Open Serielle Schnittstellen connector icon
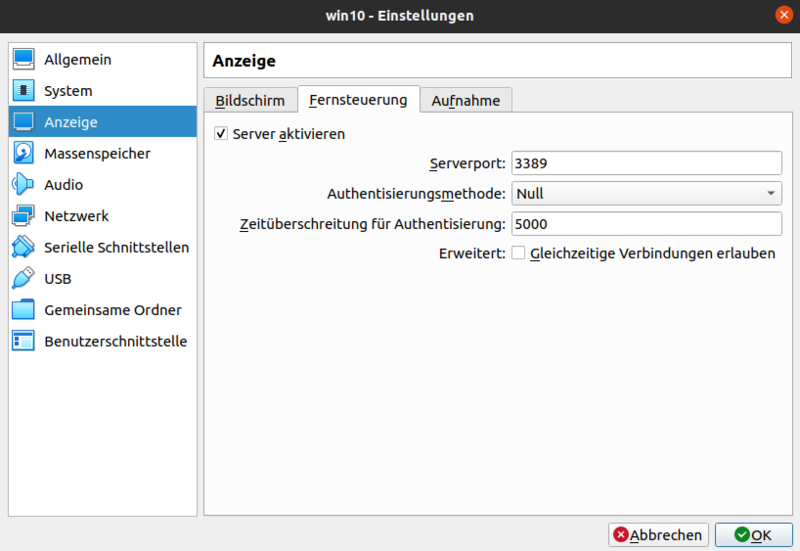This screenshot has height=551, width=800. tap(24, 247)
